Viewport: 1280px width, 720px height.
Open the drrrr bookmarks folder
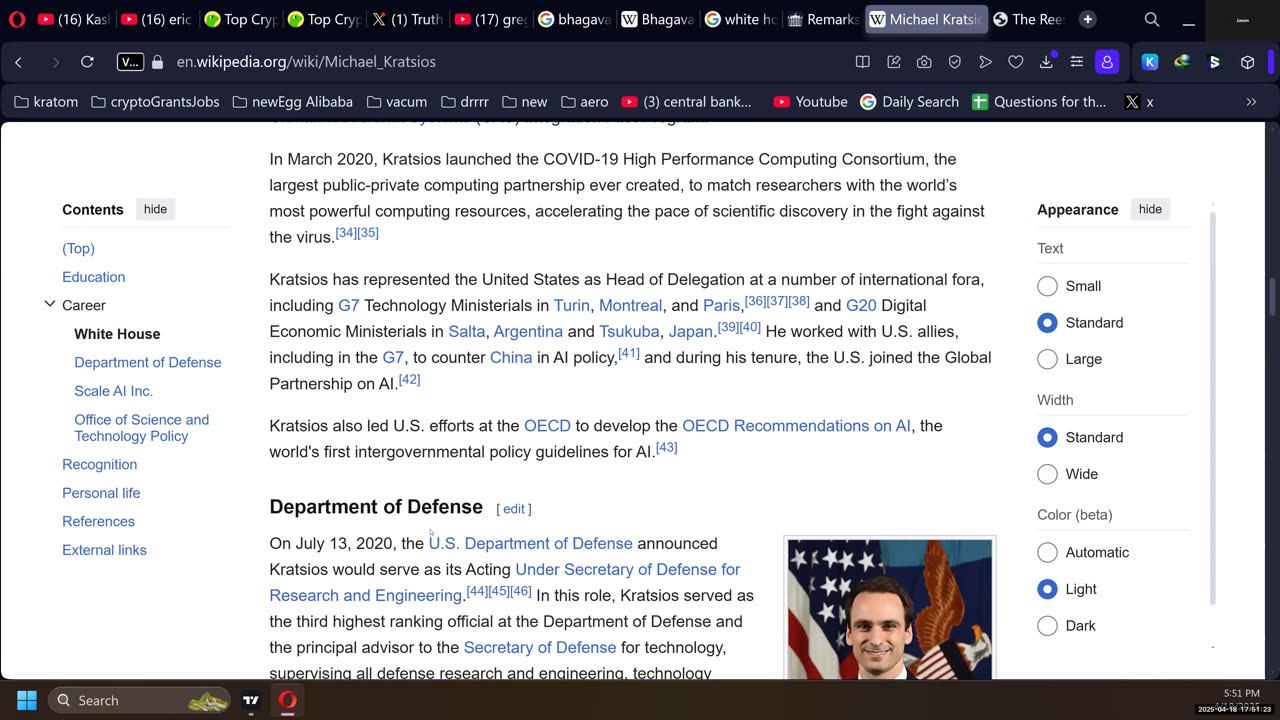pyautogui.click(x=464, y=102)
